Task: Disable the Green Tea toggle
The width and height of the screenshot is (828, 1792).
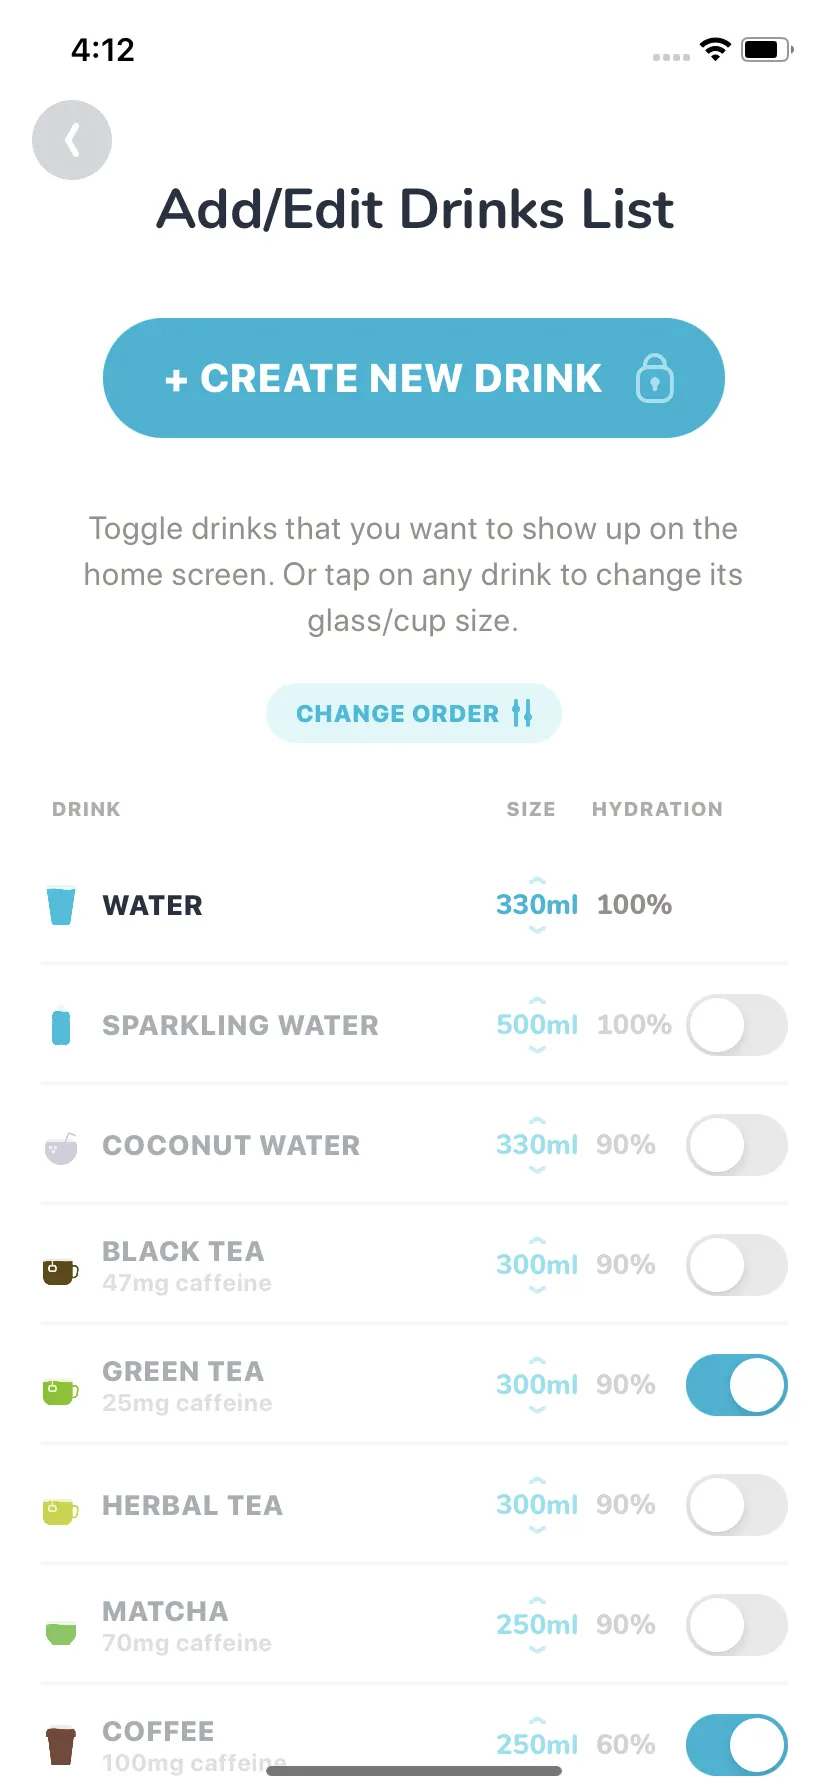Action: (737, 1385)
